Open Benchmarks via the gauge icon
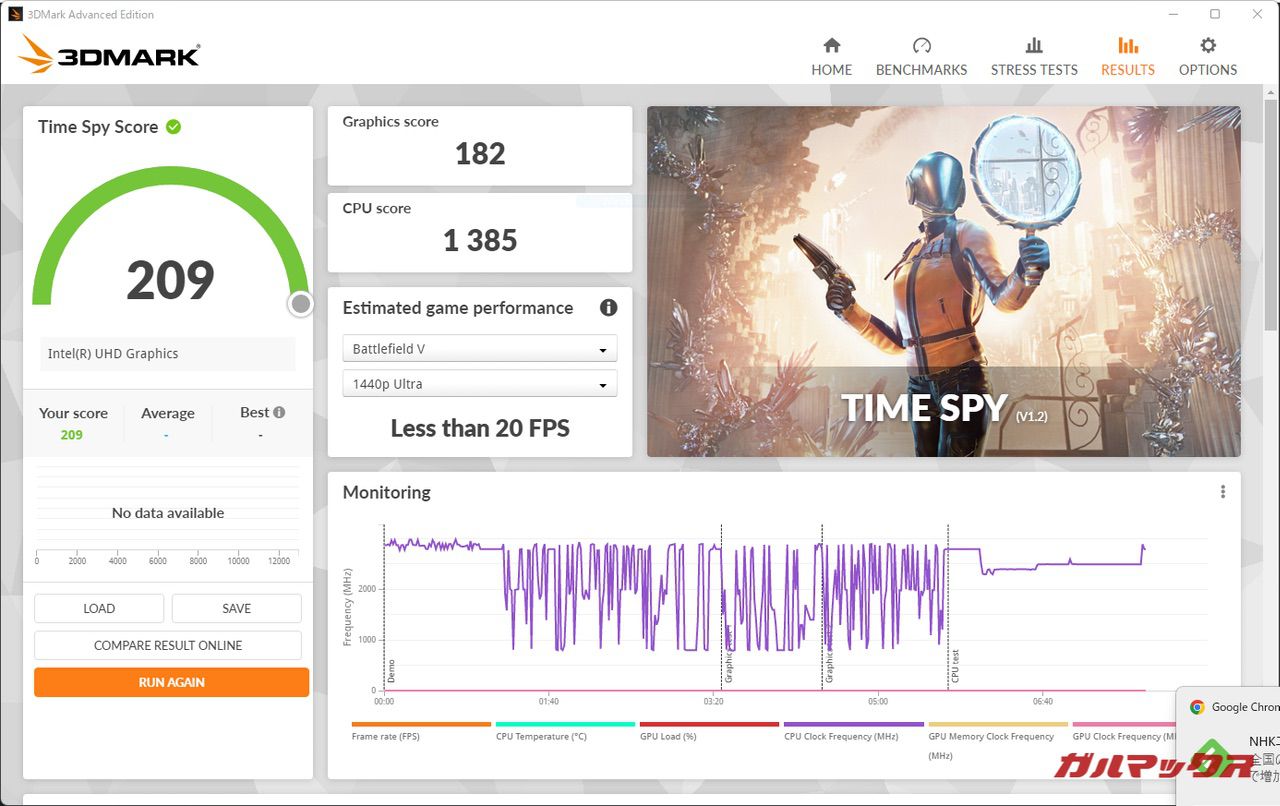Screen dimensions: 1280x806 pyautogui.click(x=921, y=46)
